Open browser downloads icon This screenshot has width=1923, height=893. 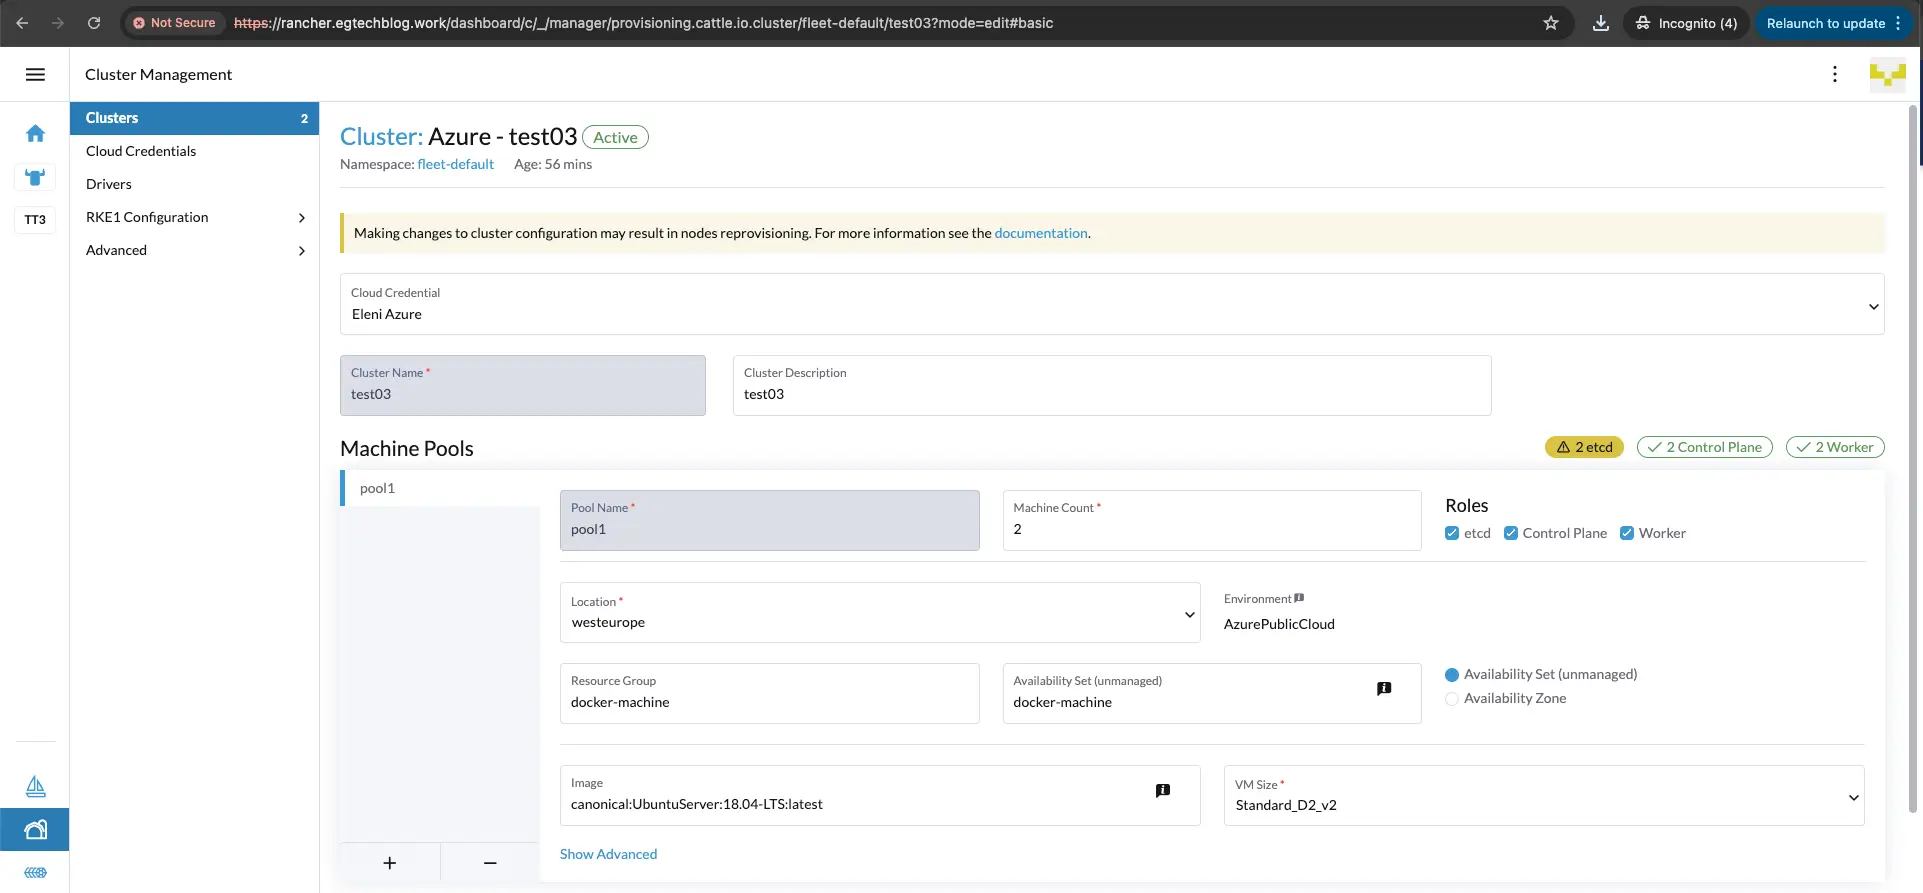point(1601,23)
